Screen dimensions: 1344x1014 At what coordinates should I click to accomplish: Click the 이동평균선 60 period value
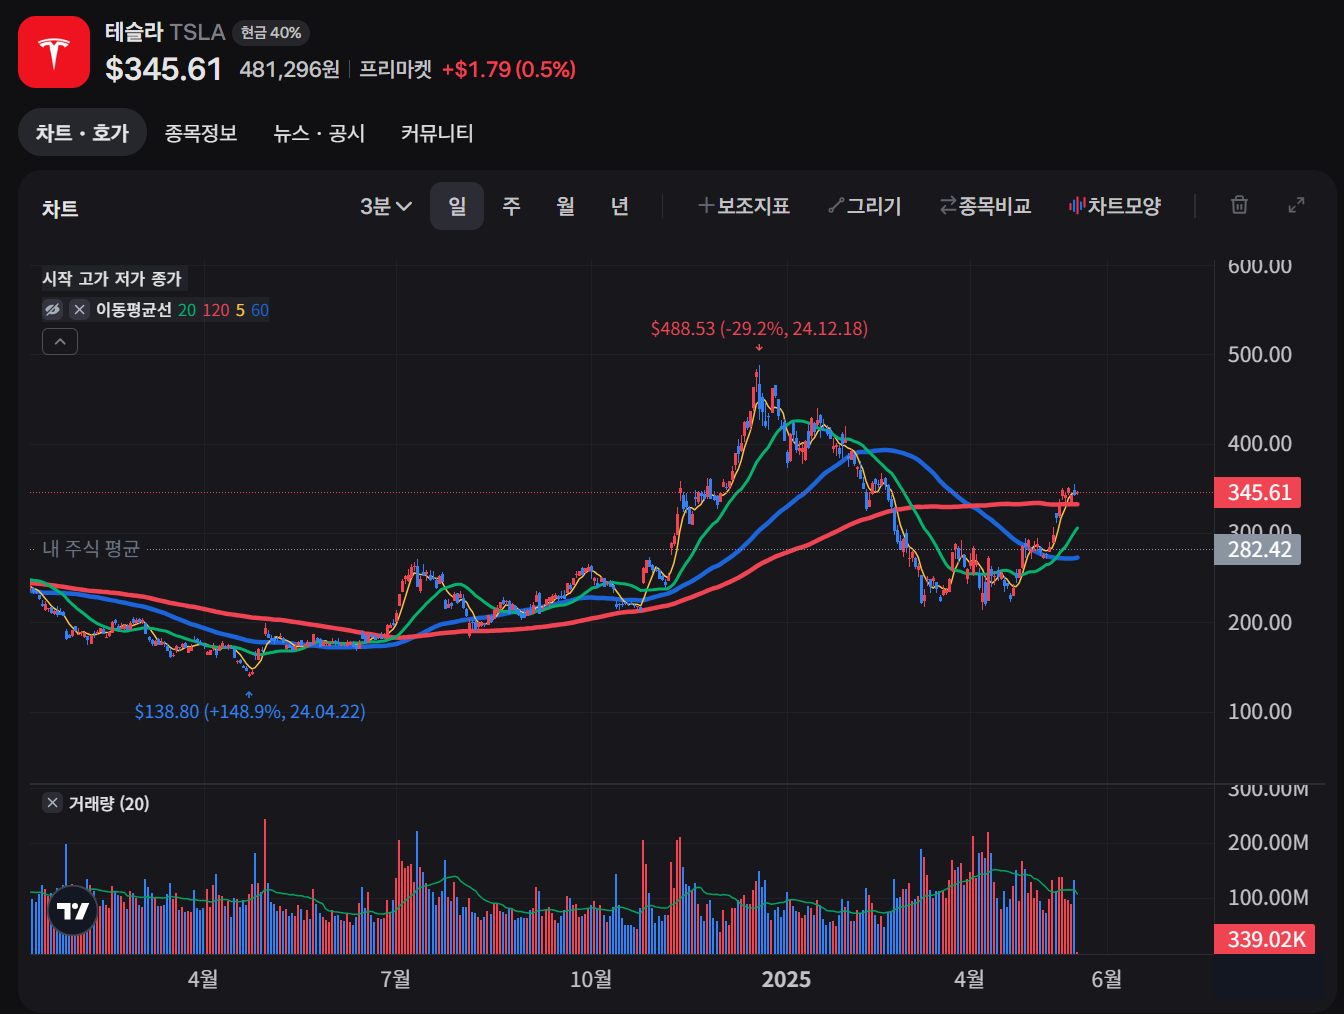coord(260,310)
